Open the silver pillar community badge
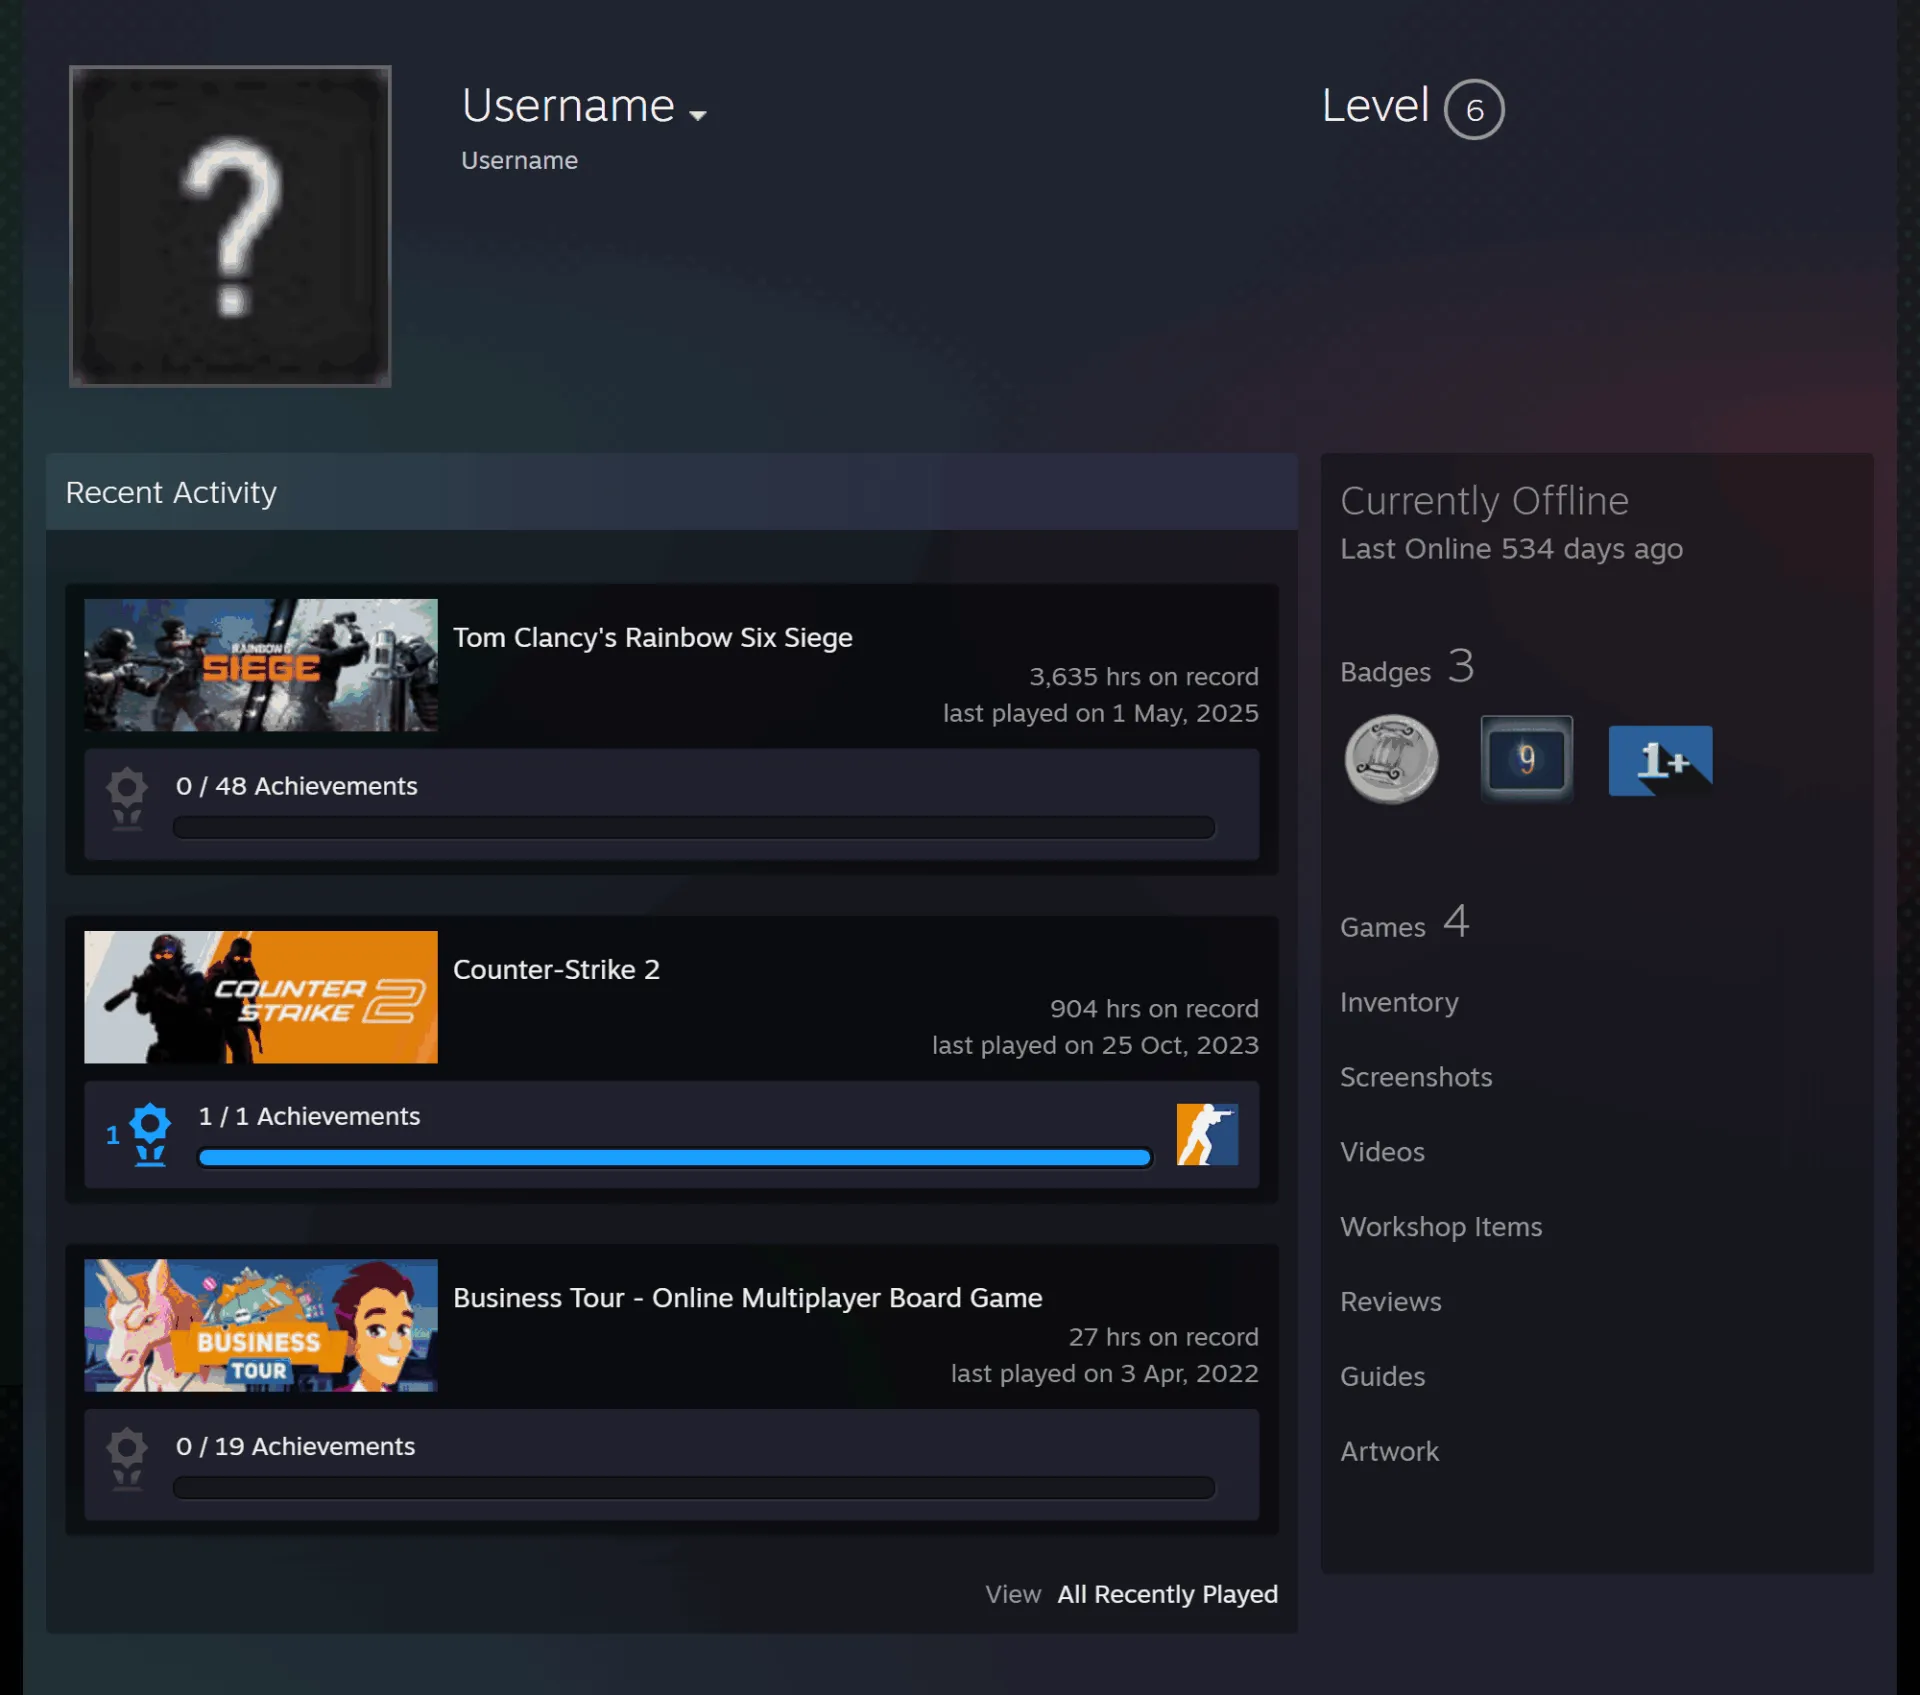This screenshot has height=1695, width=1920. point(1391,759)
